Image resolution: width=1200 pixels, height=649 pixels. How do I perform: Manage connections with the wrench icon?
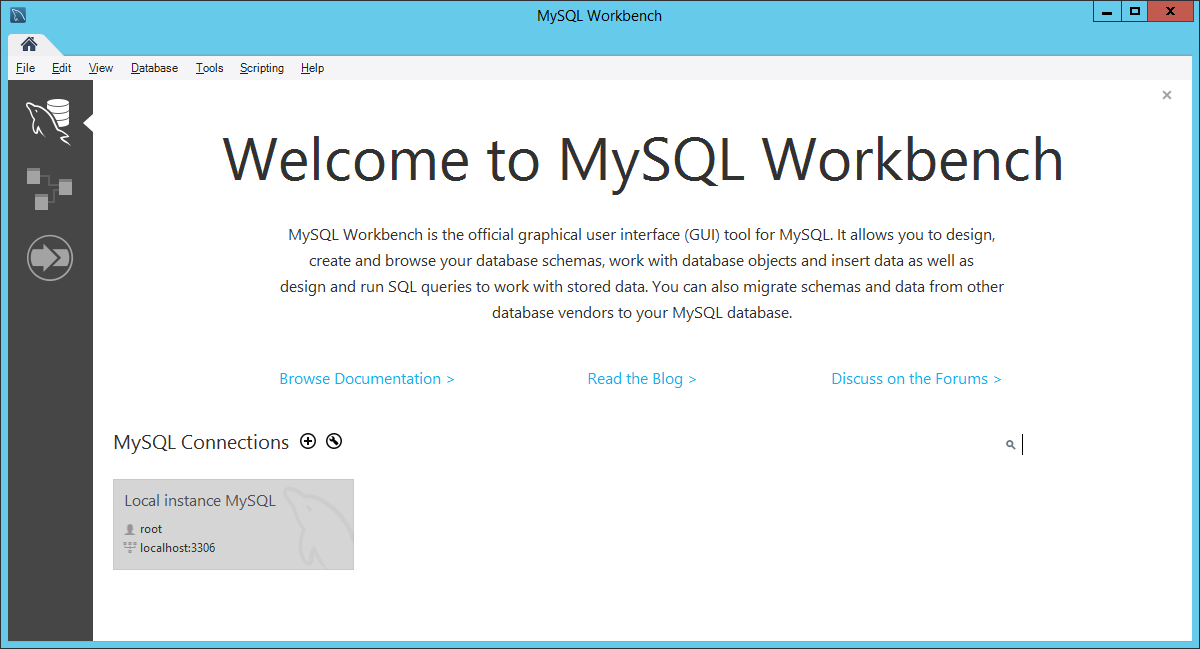[x=334, y=441]
